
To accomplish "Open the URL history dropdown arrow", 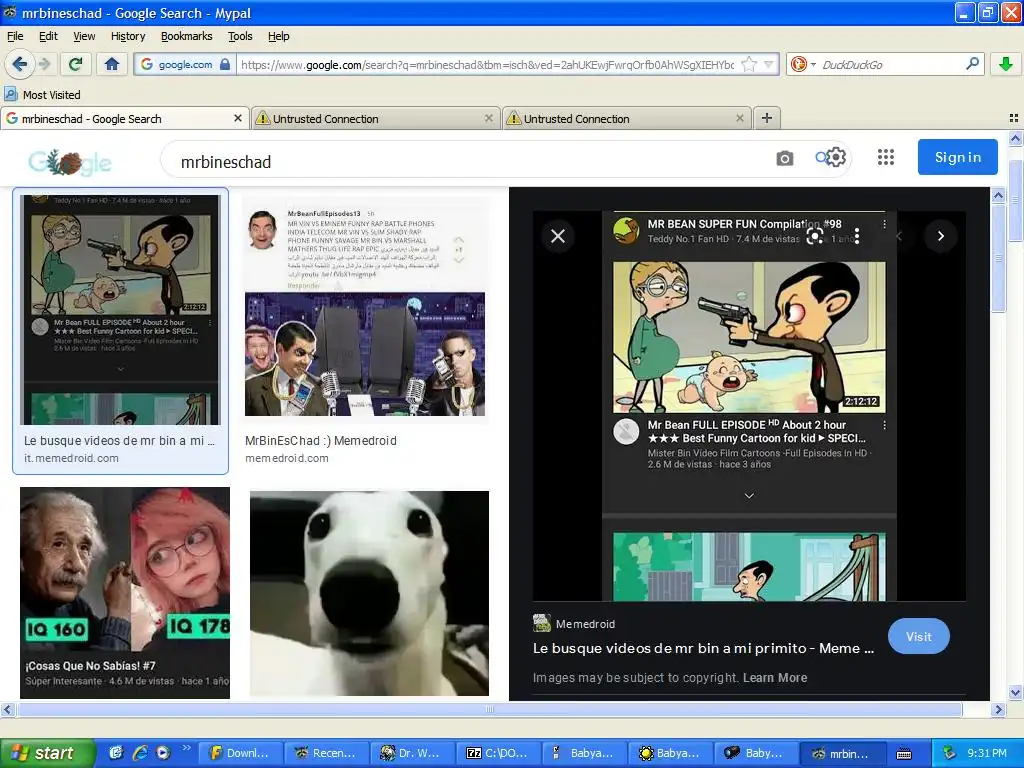I will 769,64.
